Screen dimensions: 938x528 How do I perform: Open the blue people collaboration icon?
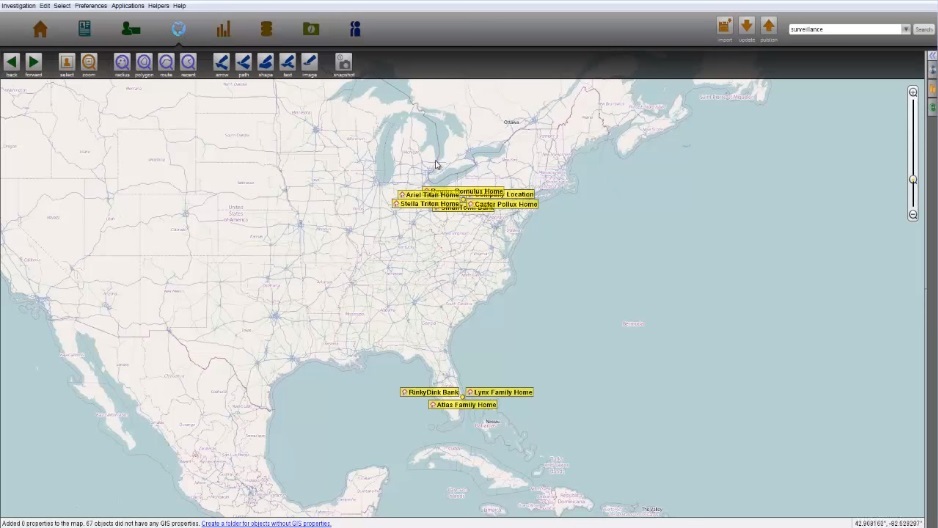tap(355, 29)
